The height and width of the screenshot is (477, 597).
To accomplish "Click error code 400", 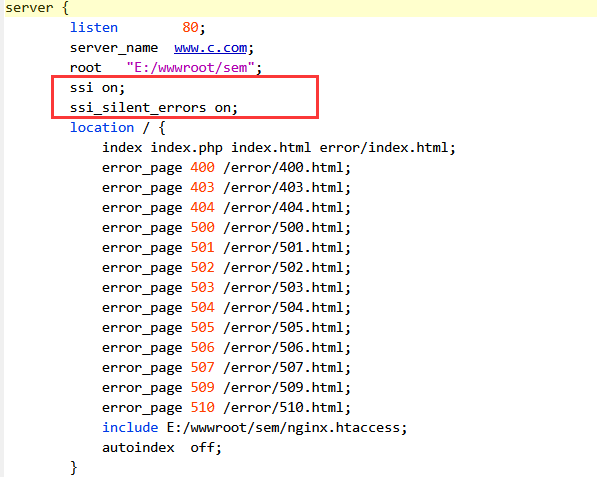I will click(x=203, y=168).
